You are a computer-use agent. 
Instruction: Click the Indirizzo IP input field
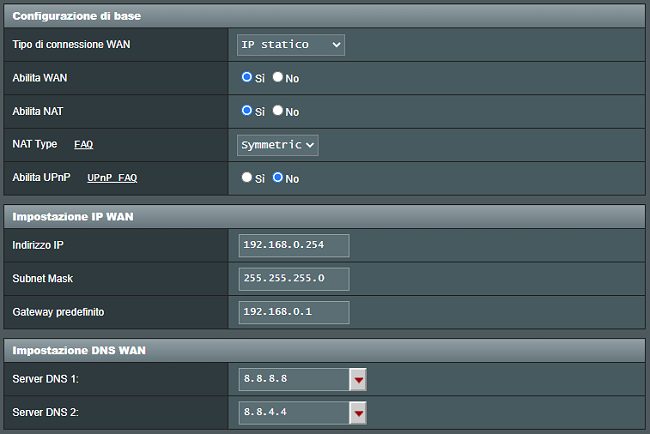[x=294, y=245]
